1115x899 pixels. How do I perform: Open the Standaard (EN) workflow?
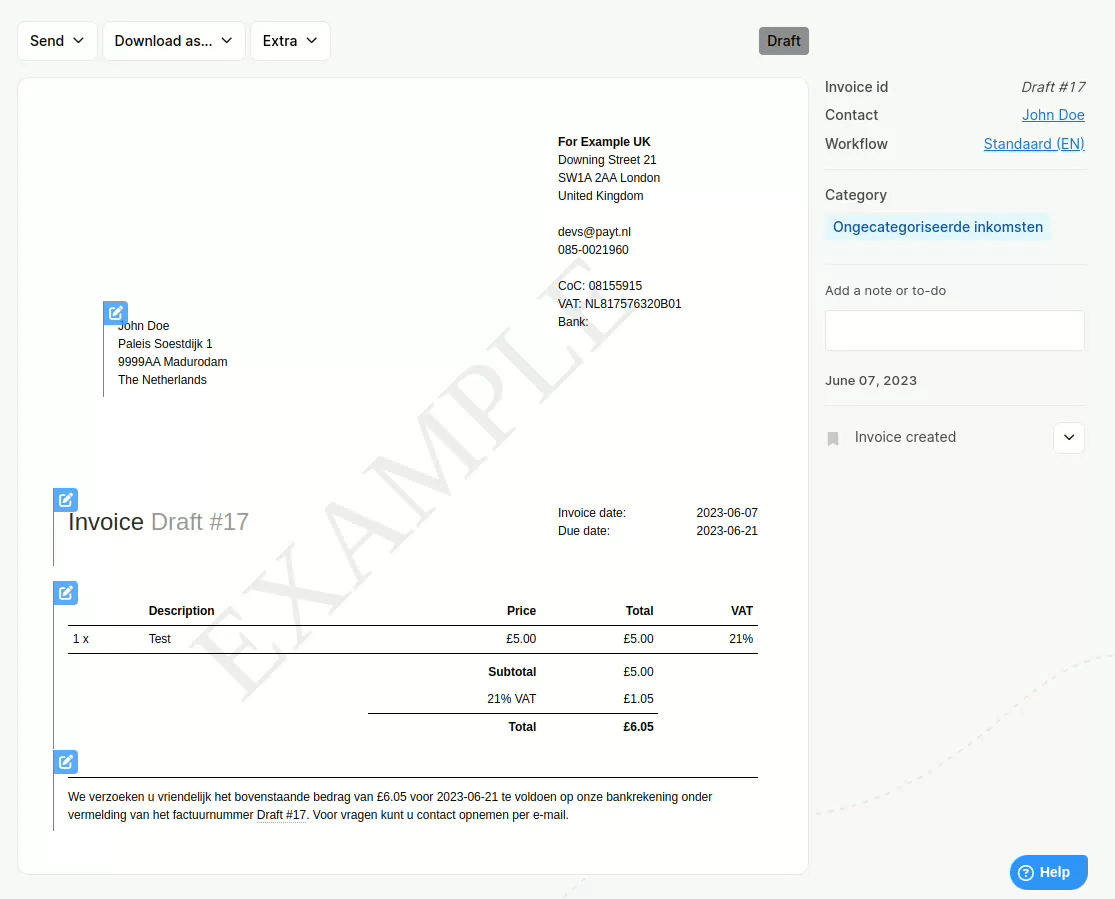click(x=1034, y=143)
